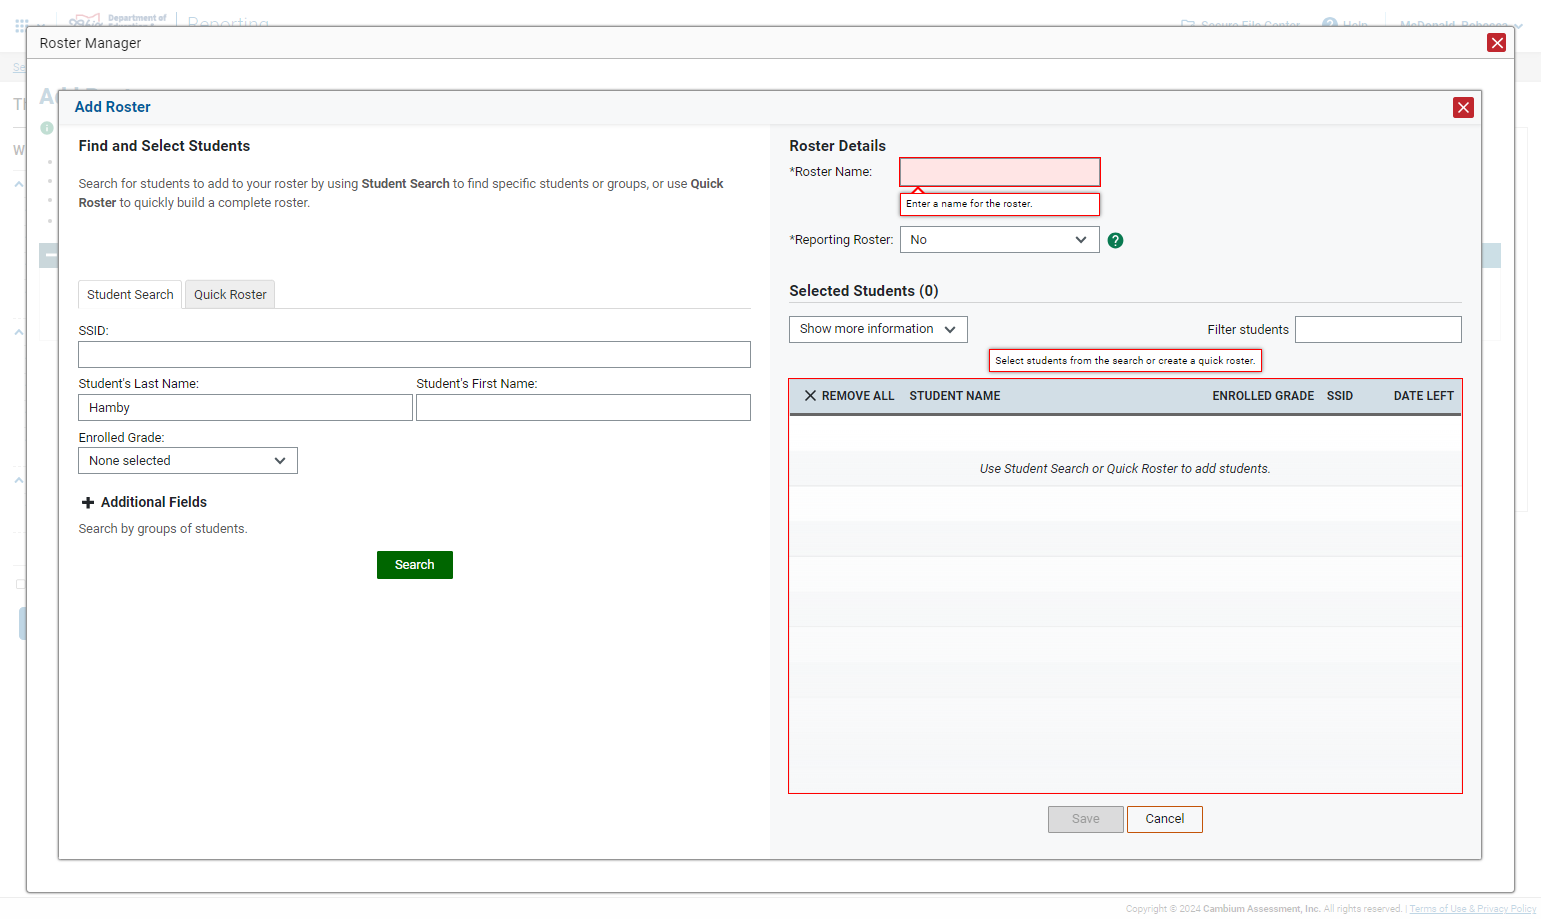
Task: Open the Reporting Roster dropdown
Action: tap(999, 240)
